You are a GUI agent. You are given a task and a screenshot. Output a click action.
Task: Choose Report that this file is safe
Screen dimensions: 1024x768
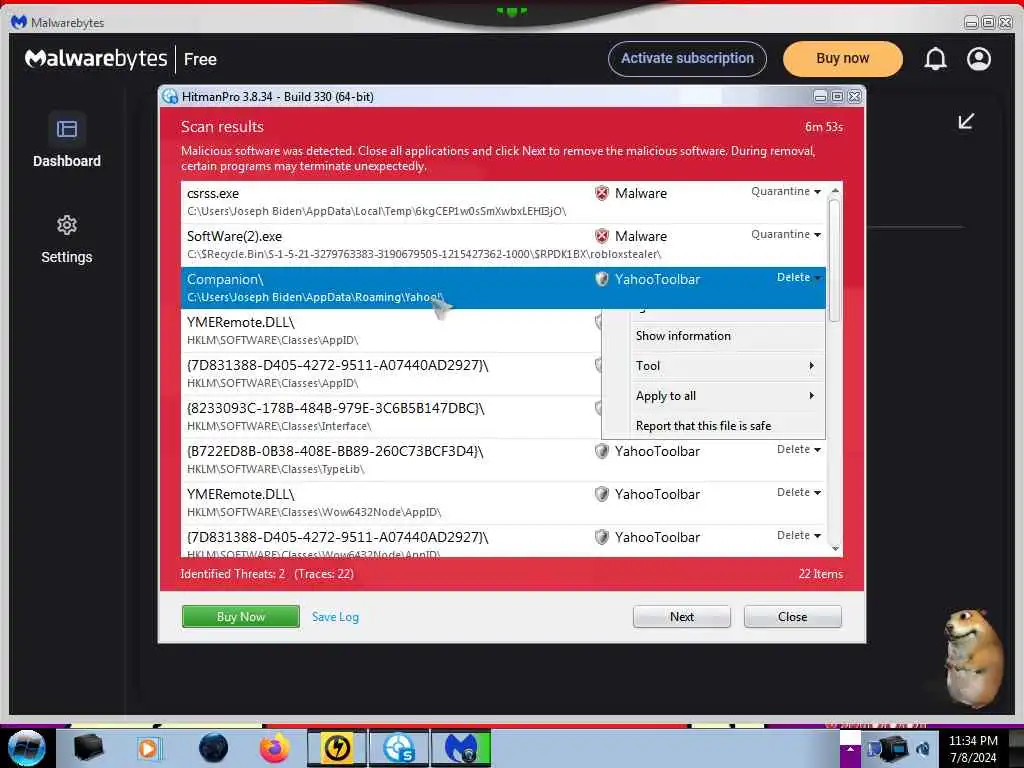tap(713, 425)
